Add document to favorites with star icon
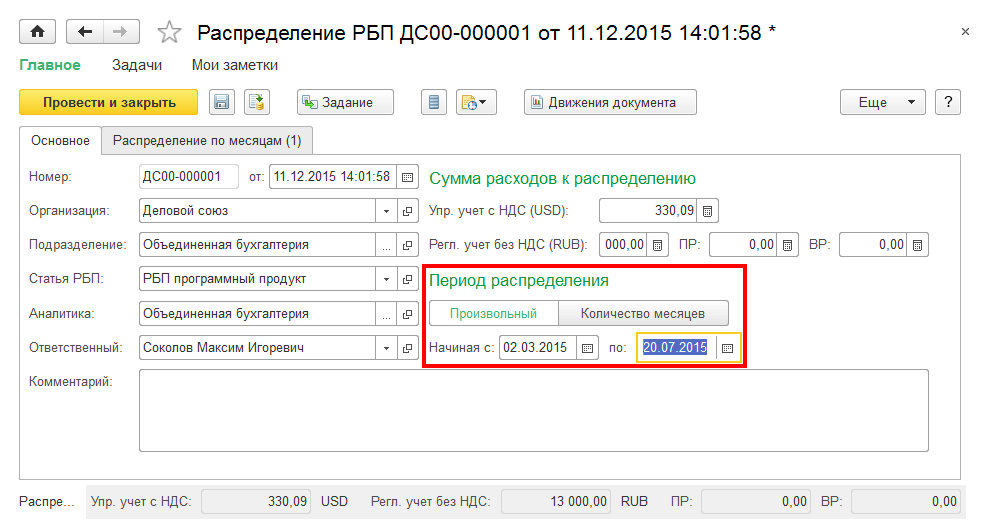This screenshot has height=528, width=987. click(x=169, y=32)
